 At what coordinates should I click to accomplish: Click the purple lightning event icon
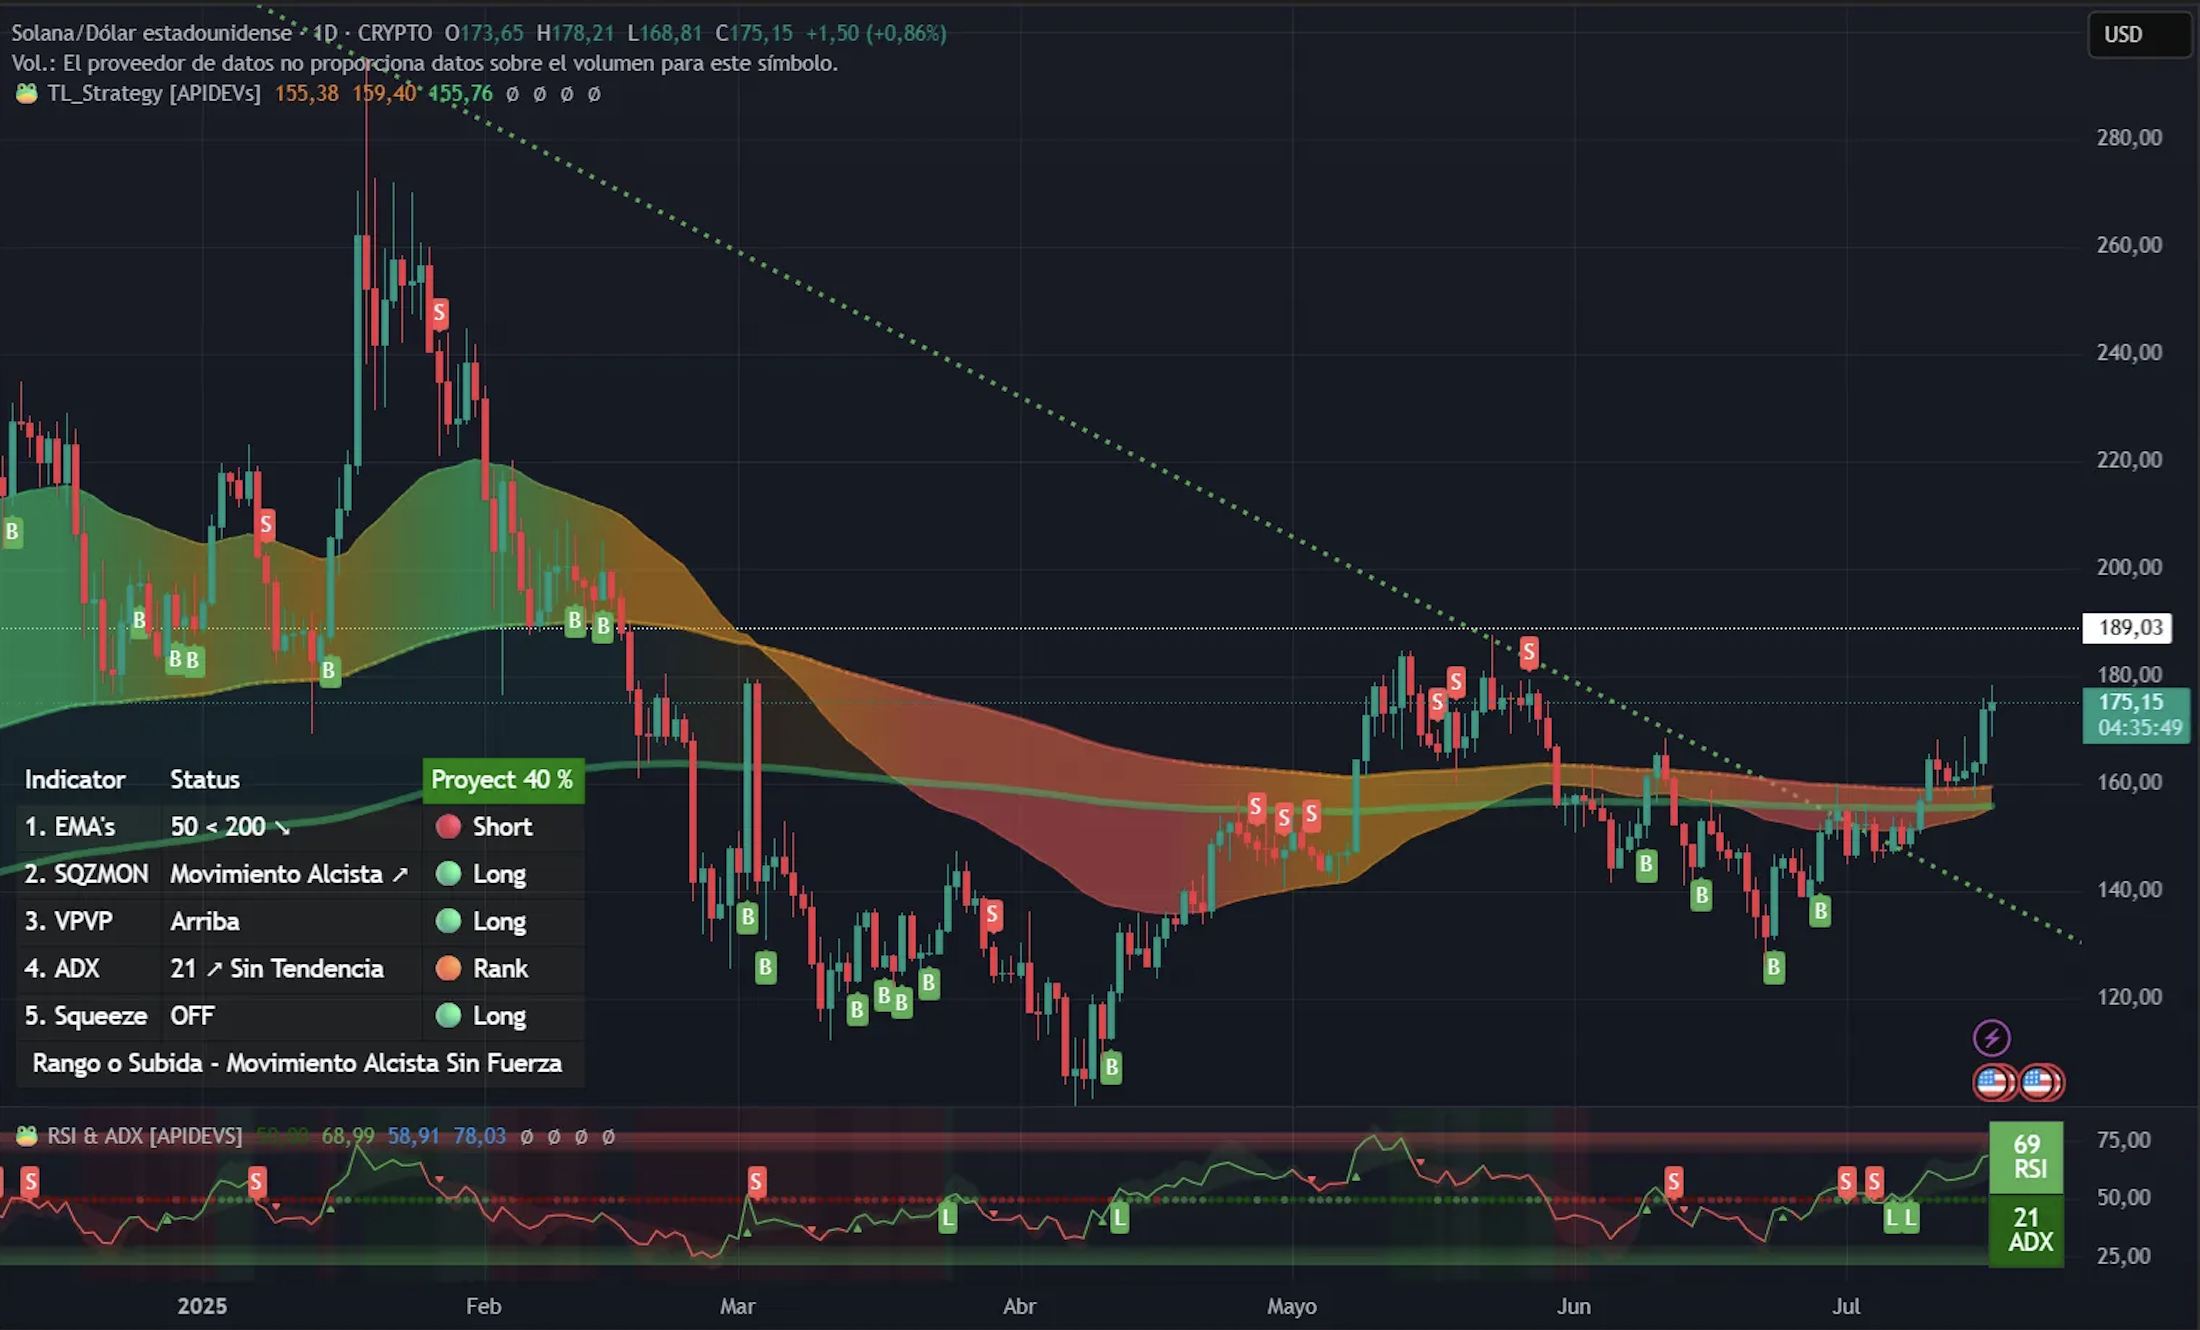pos(1991,1037)
